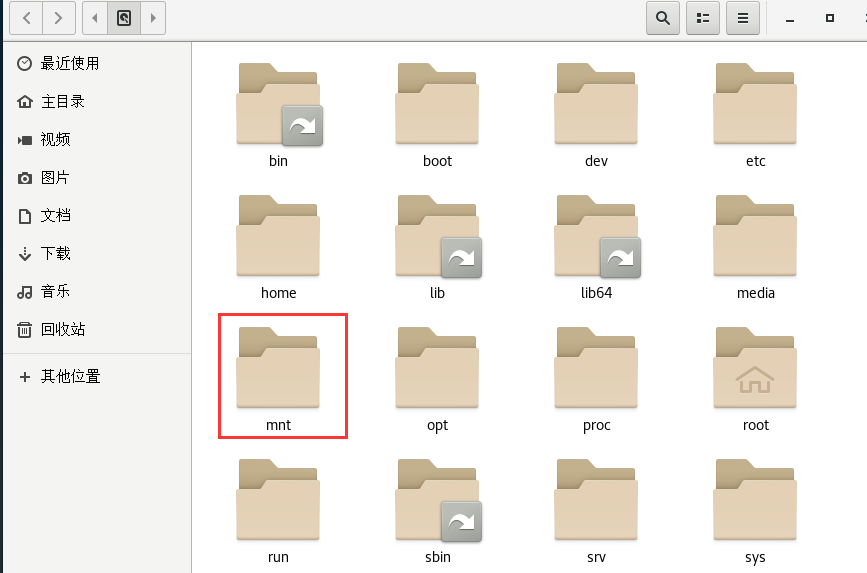The image size is (867, 573).
Task: Open the 下载 downloads location
Action: [x=54, y=253]
